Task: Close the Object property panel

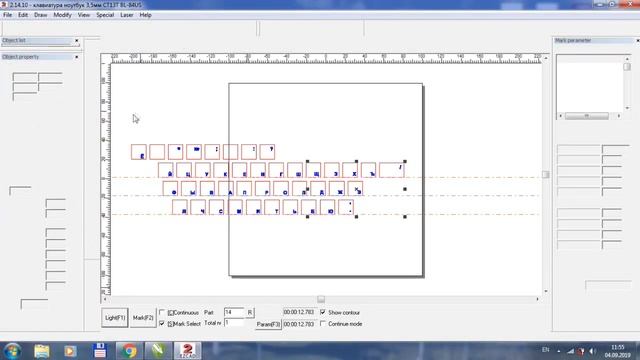Action: pos(76,57)
